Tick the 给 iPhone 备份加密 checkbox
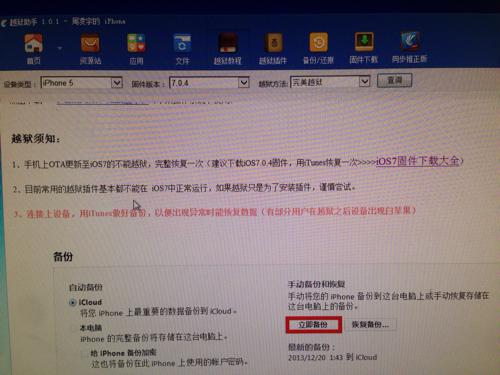The height and width of the screenshot is (375, 500). 85,353
